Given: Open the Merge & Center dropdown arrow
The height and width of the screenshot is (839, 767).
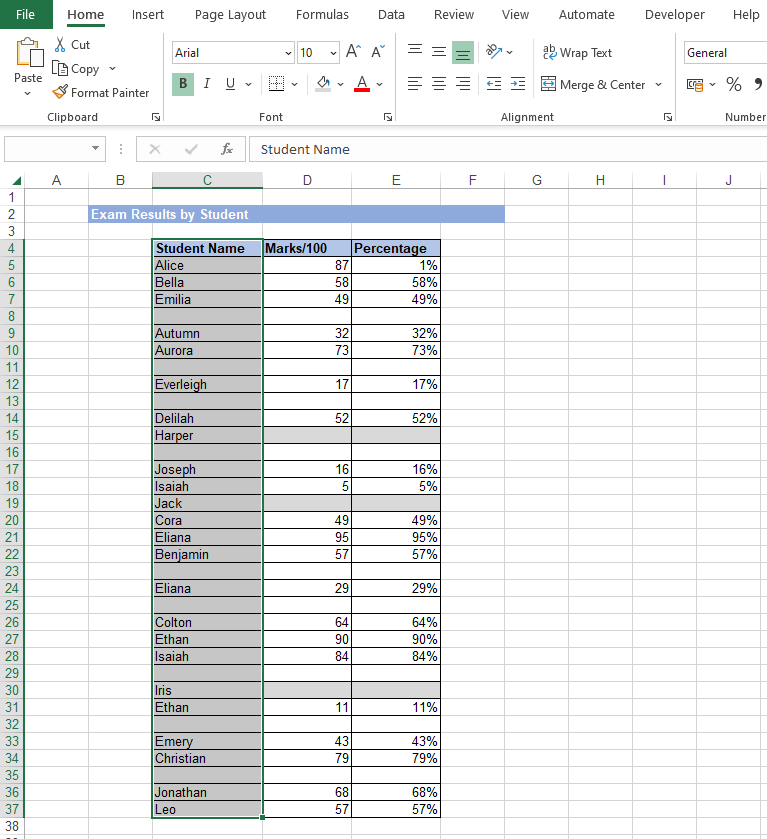Looking at the screenshot, I should coord(659,85).
